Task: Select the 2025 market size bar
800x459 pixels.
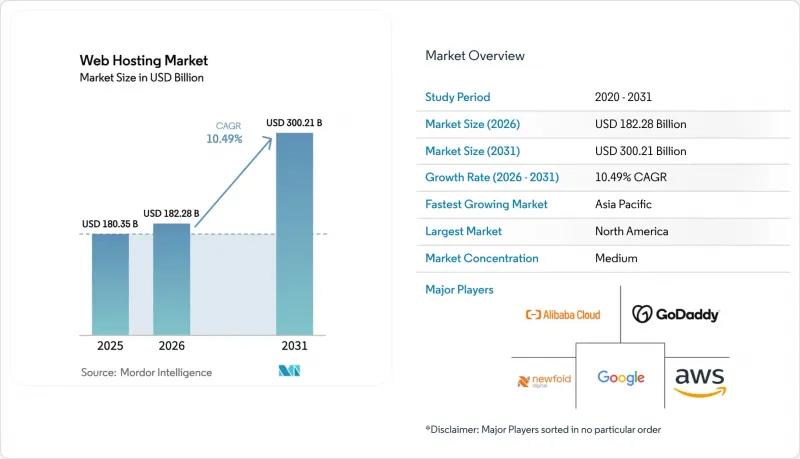Action: 110,284
